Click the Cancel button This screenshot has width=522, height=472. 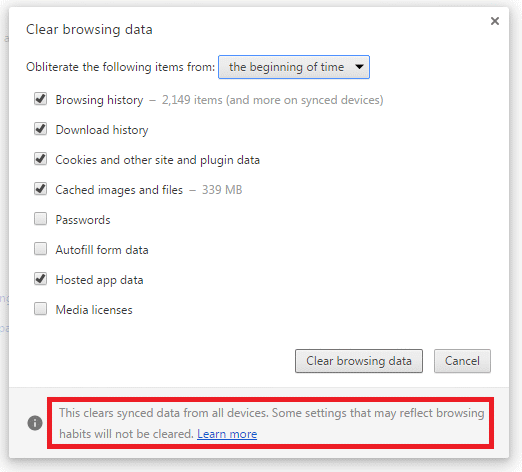(462, 361)
